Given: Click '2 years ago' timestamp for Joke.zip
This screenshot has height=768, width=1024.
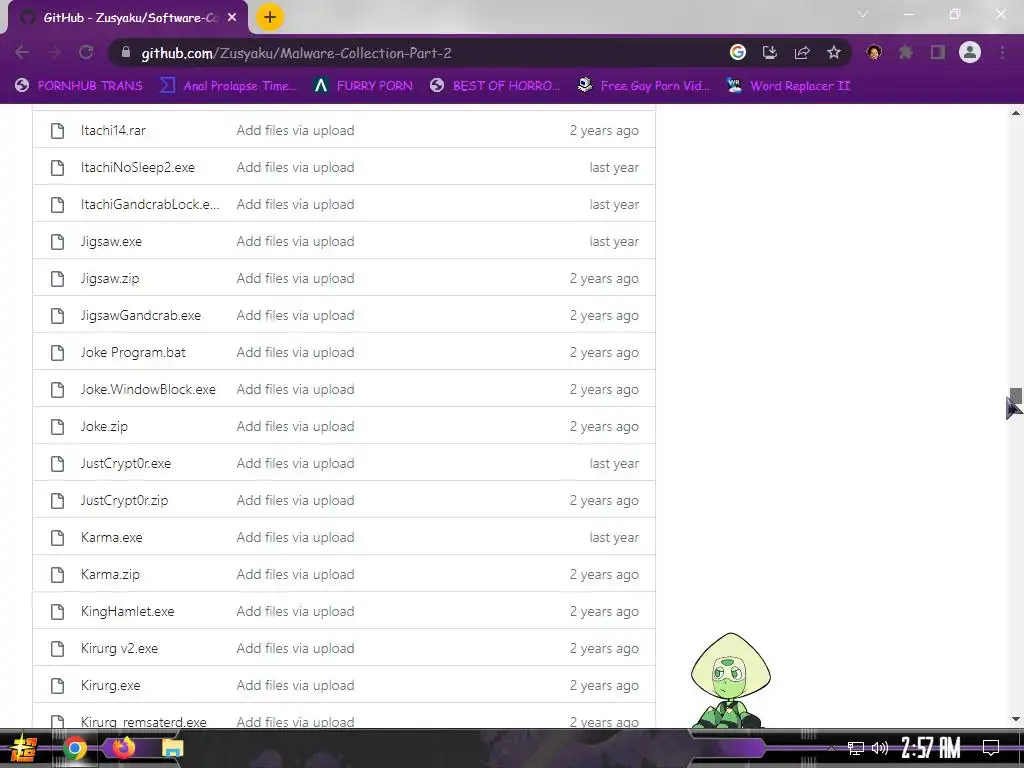Looking at the screenshot, I should 604,426.
